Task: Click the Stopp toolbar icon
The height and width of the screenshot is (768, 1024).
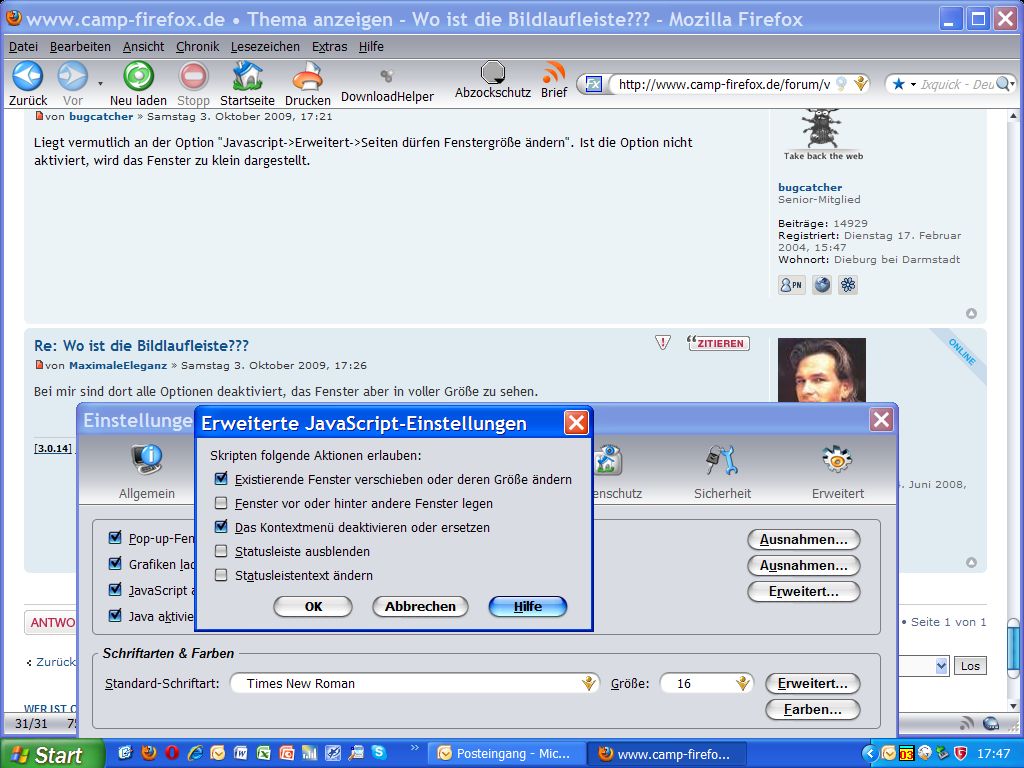Action: (193, 76)
